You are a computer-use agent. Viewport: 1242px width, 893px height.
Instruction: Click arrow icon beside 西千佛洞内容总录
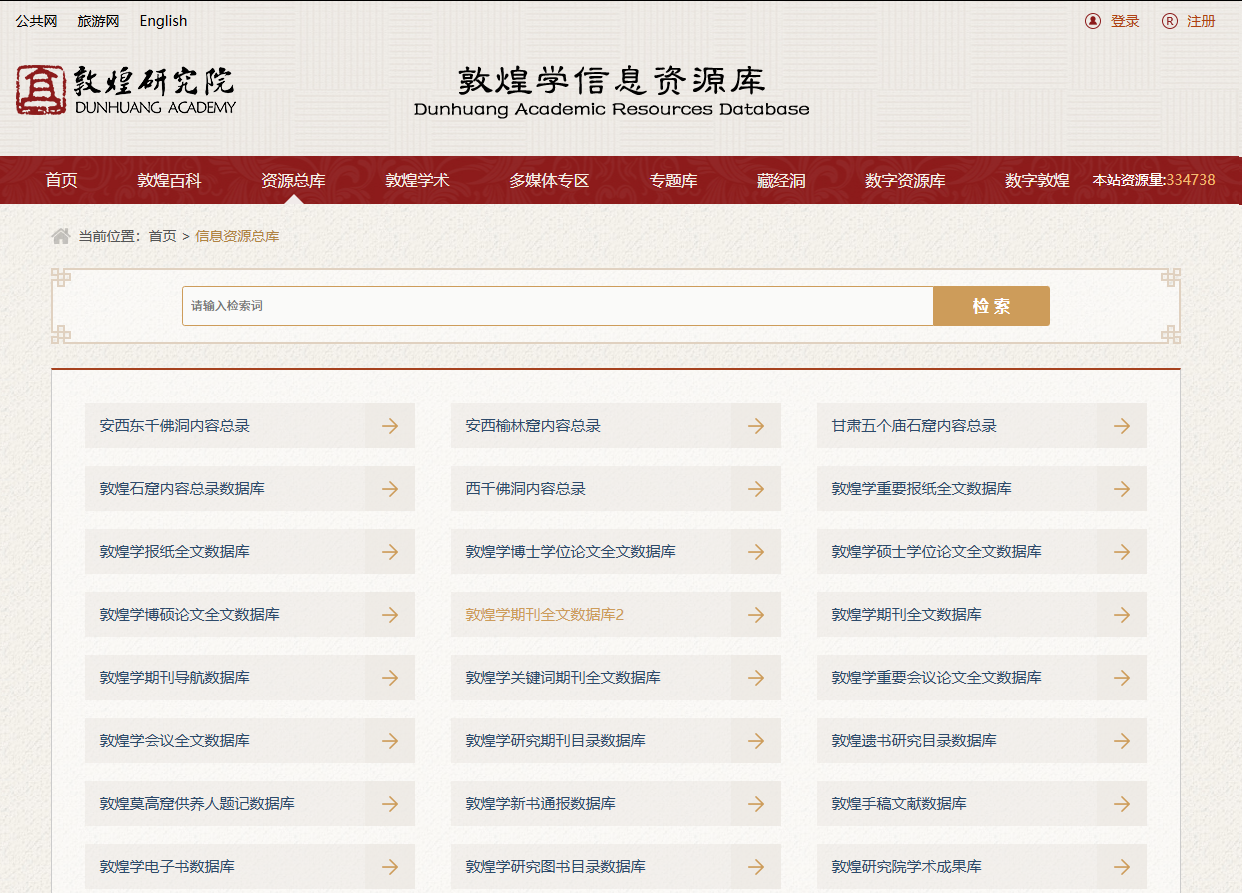756,489
